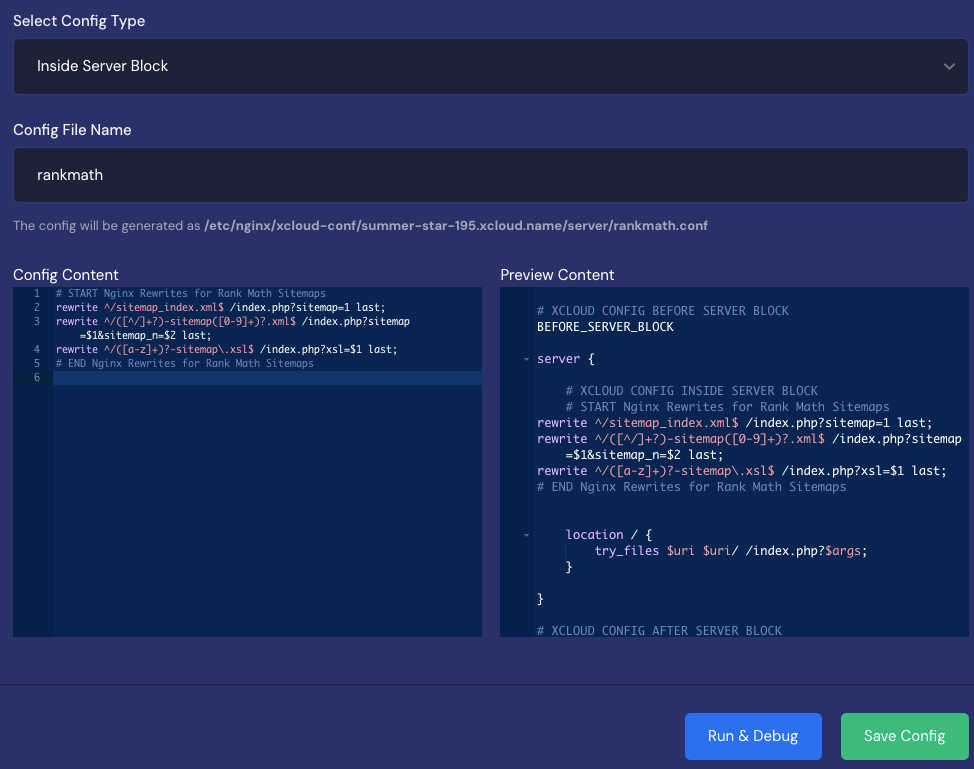
Task: Click the generated config path ending rankmath.conf
Action: coord(456,225)
